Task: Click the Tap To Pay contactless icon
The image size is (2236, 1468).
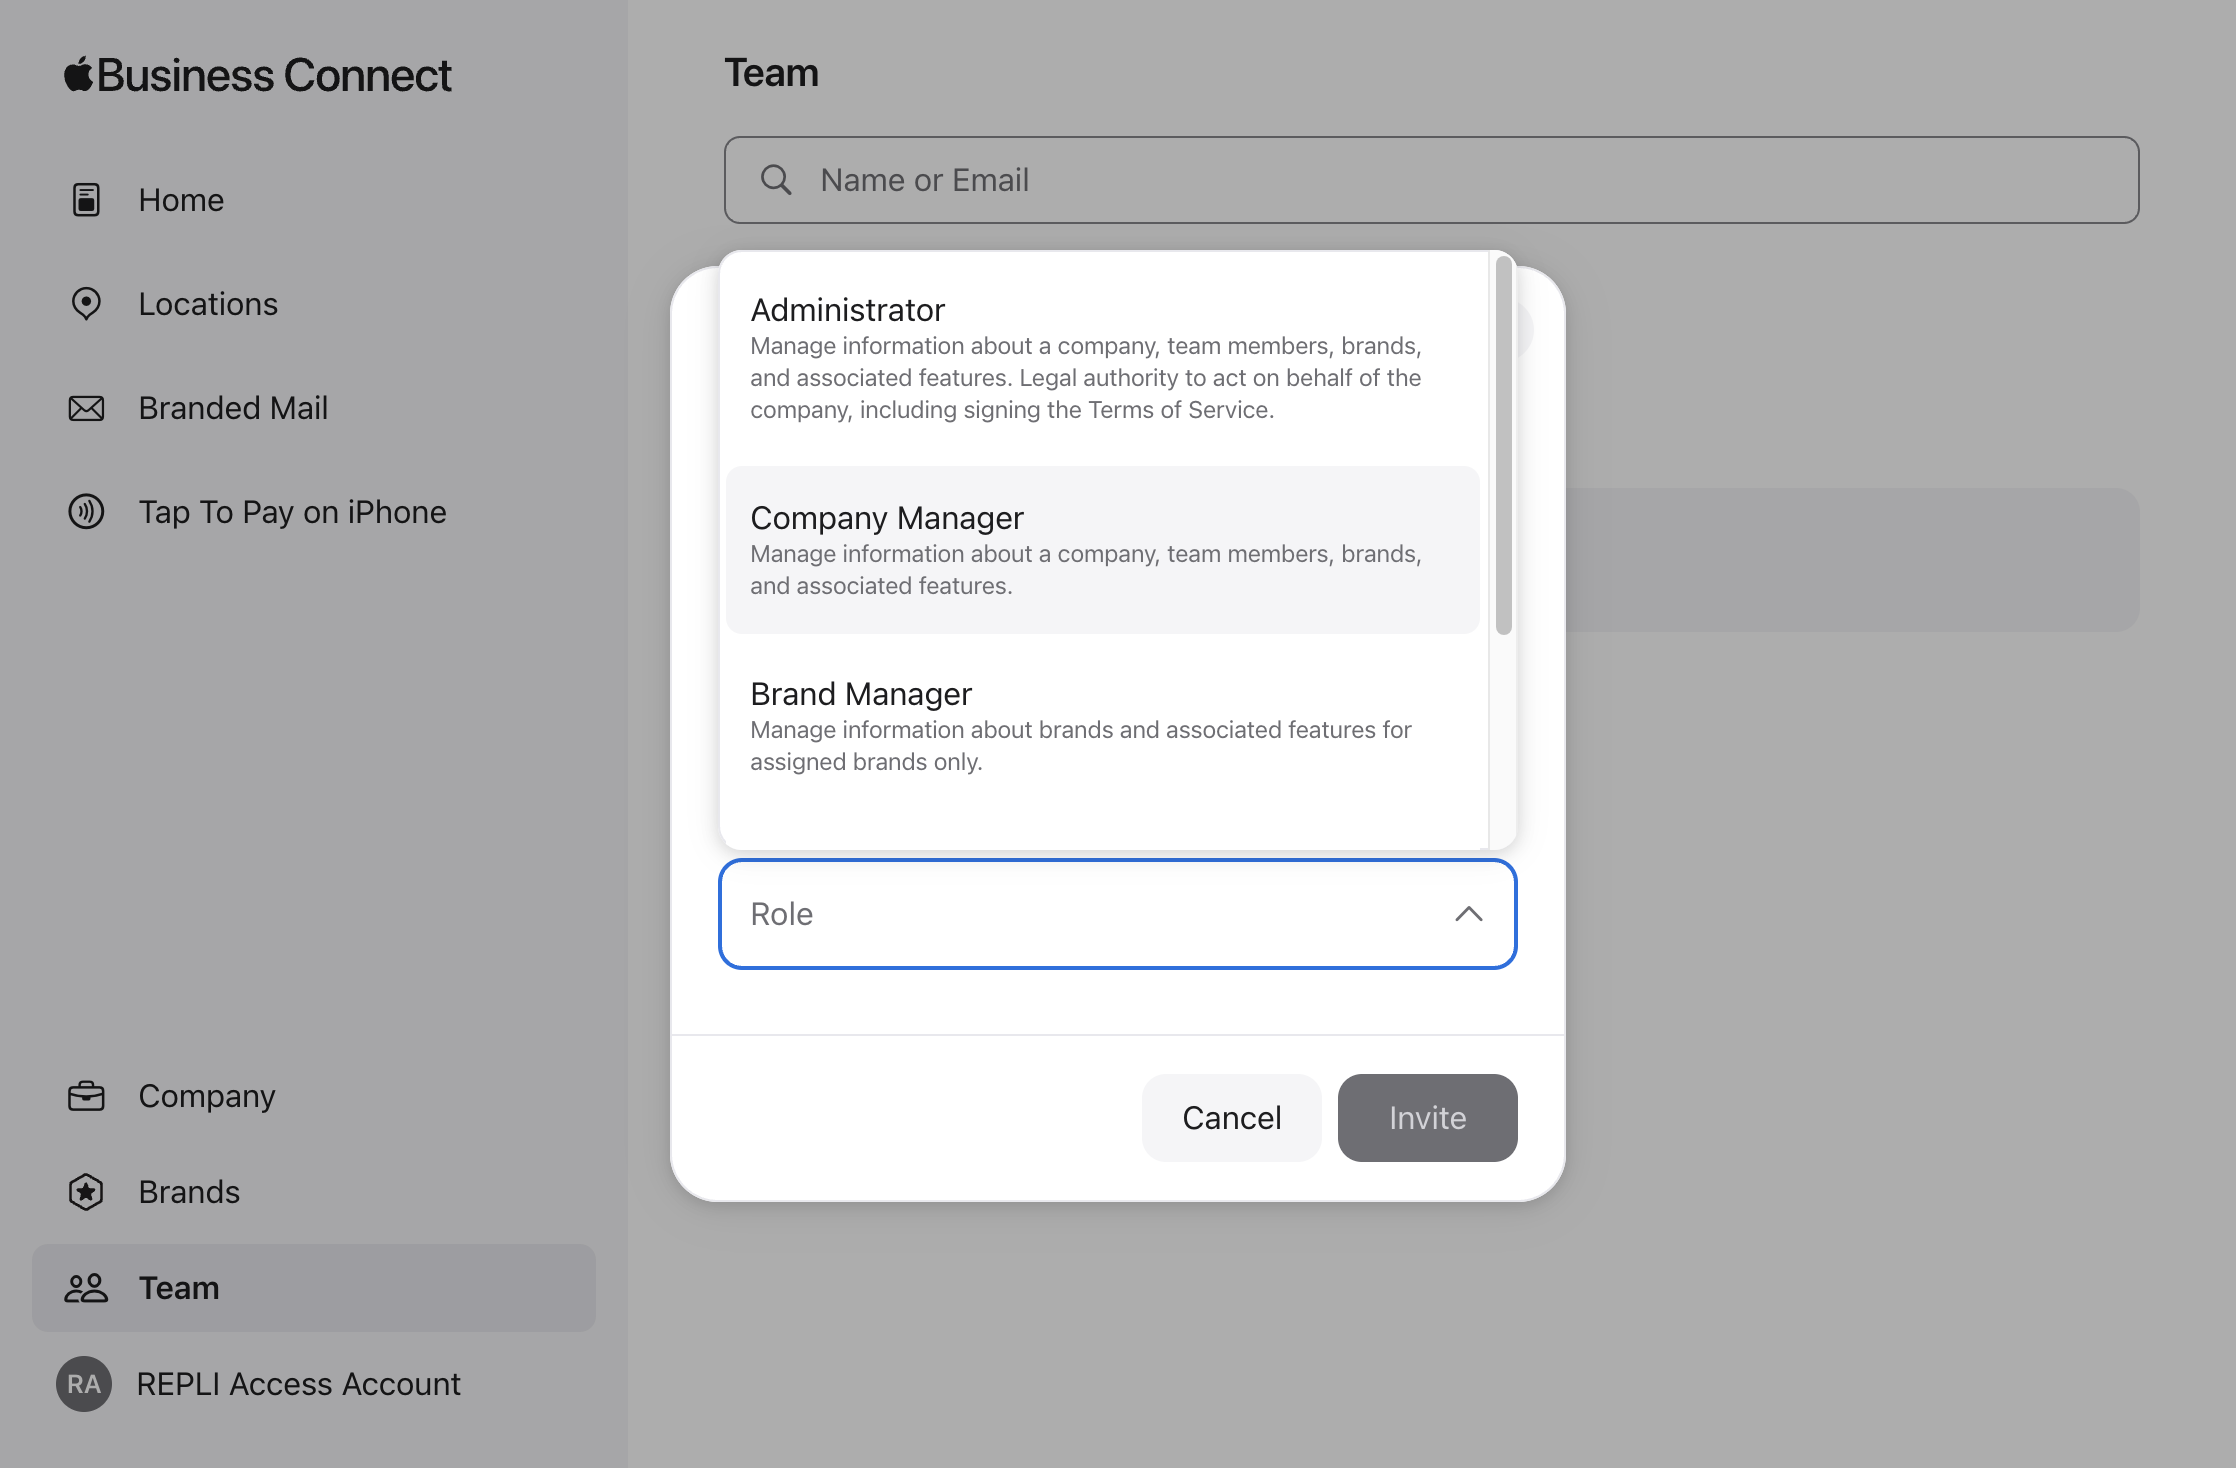Action: tap(86, 512)
